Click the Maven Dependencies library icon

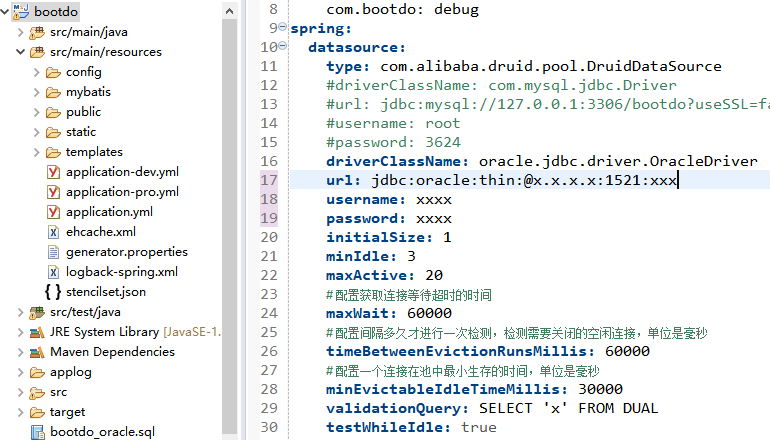click(x=37, y=353)
